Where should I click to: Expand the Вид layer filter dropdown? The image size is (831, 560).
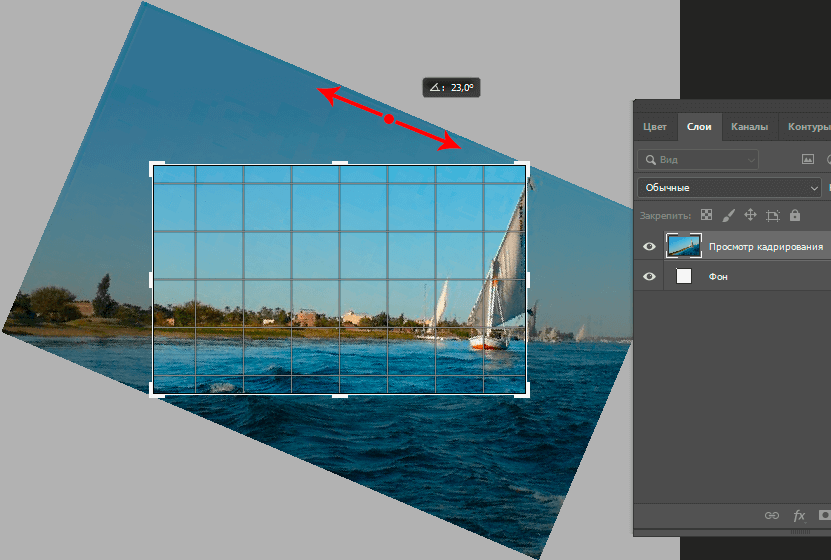click(698, 159)
